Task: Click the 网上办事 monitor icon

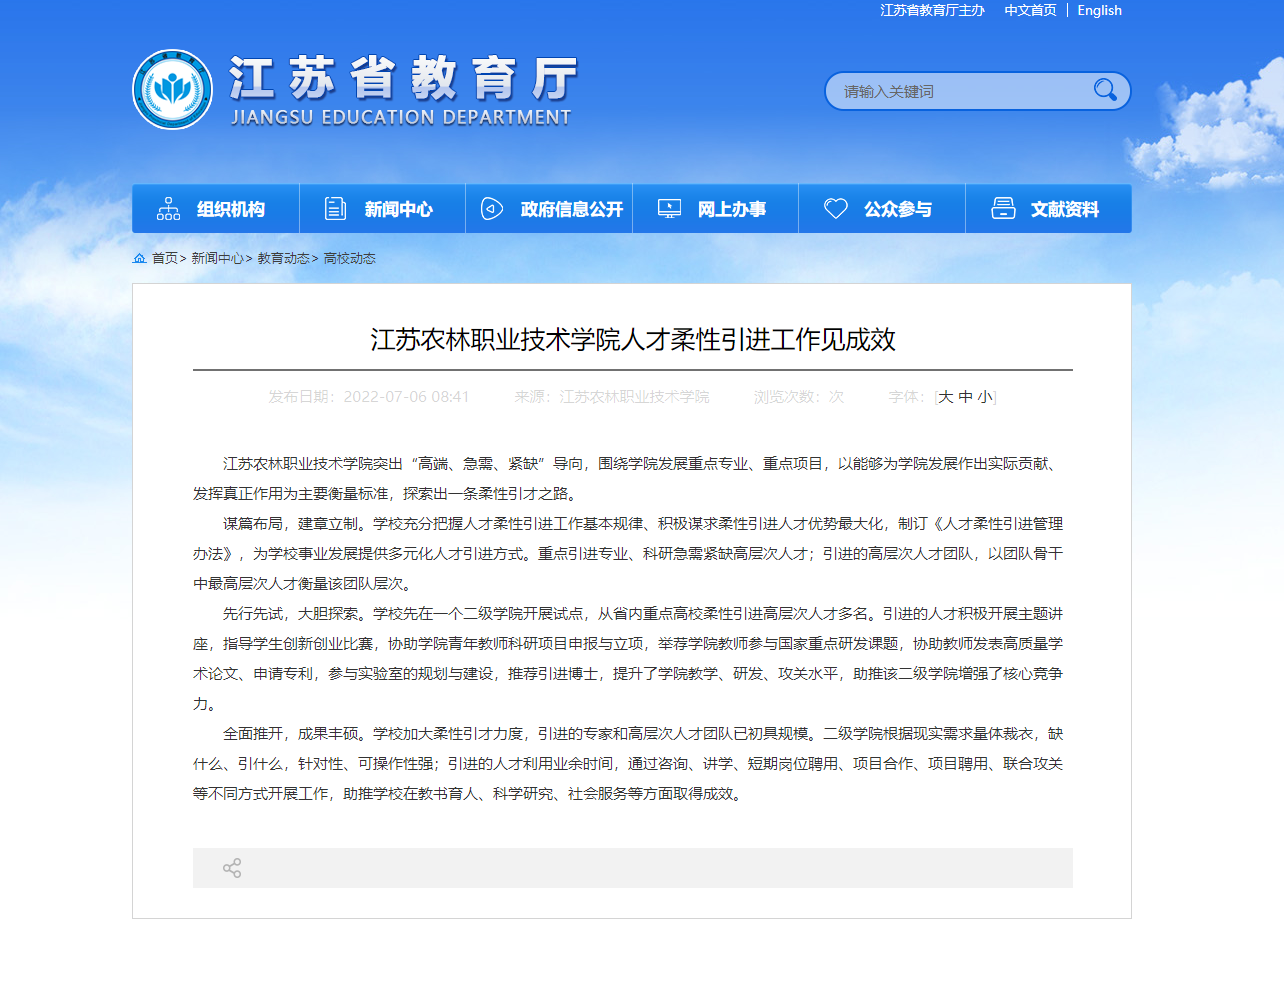Action: [669, 209]
